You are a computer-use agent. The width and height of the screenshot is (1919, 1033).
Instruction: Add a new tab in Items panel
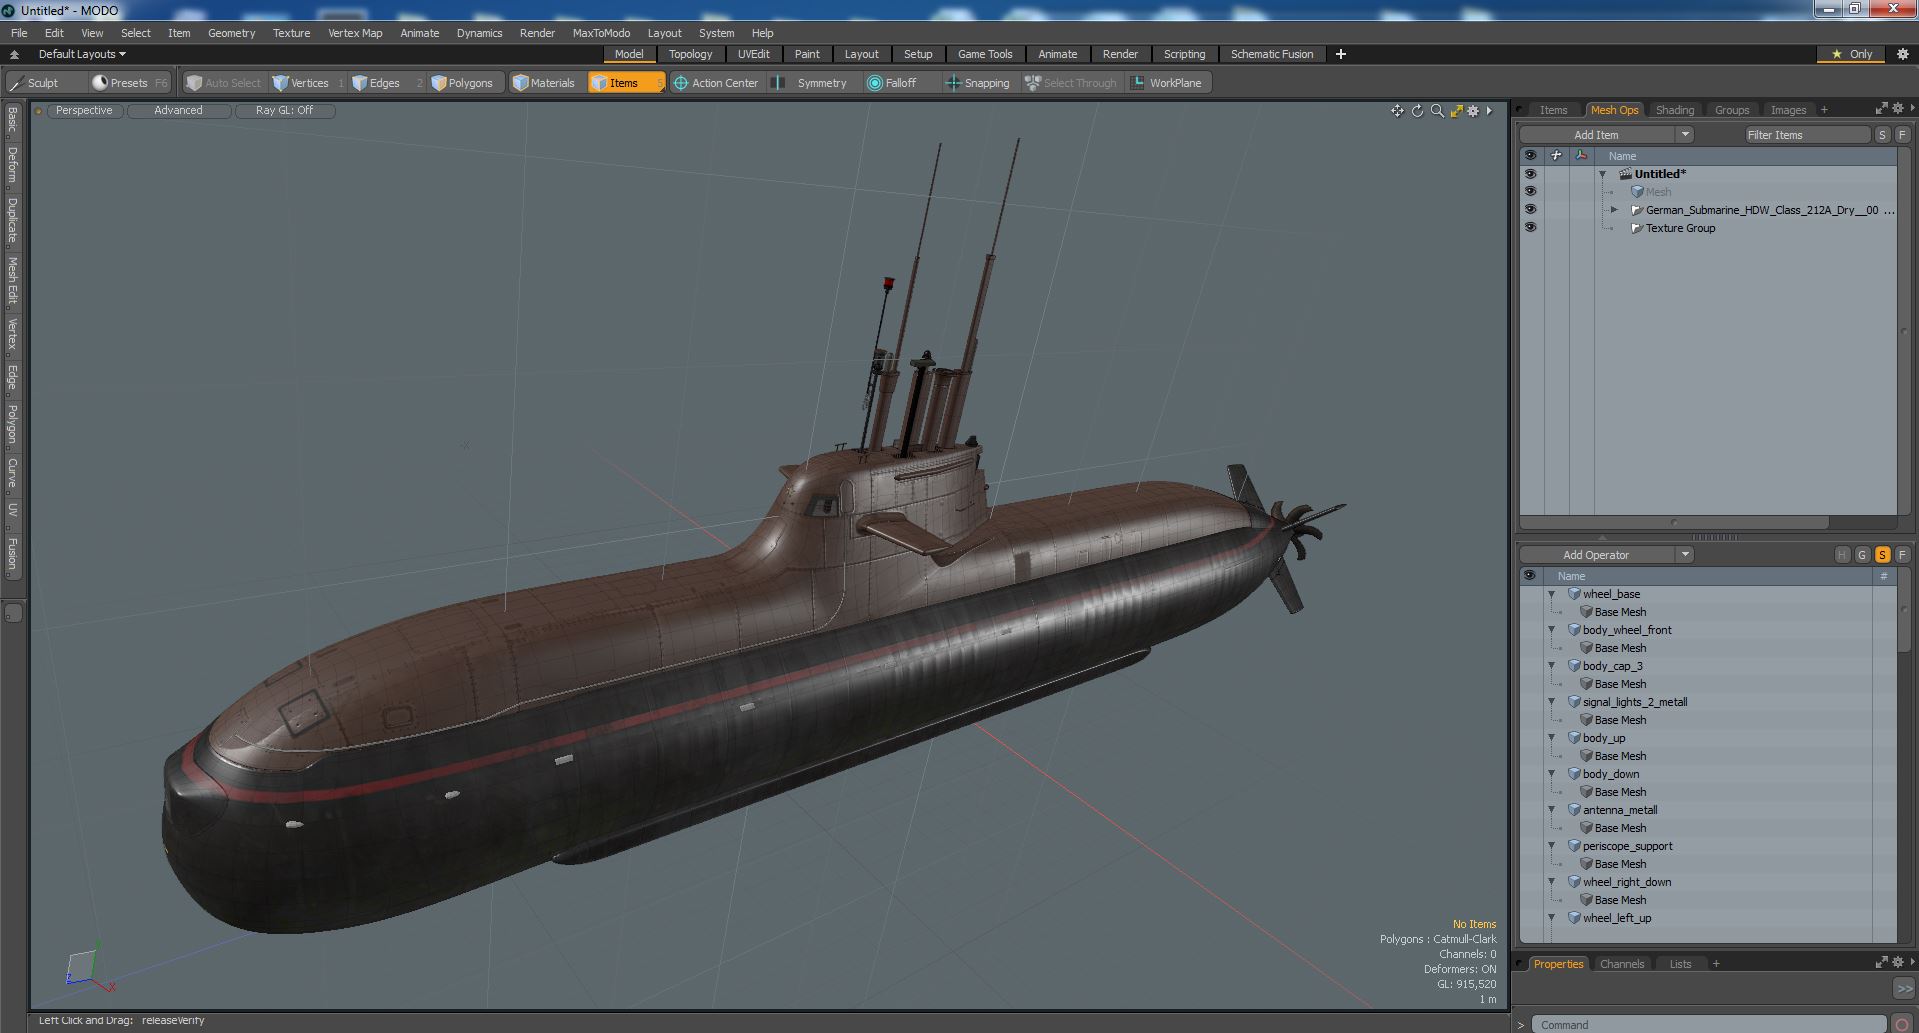[1824, 110]
